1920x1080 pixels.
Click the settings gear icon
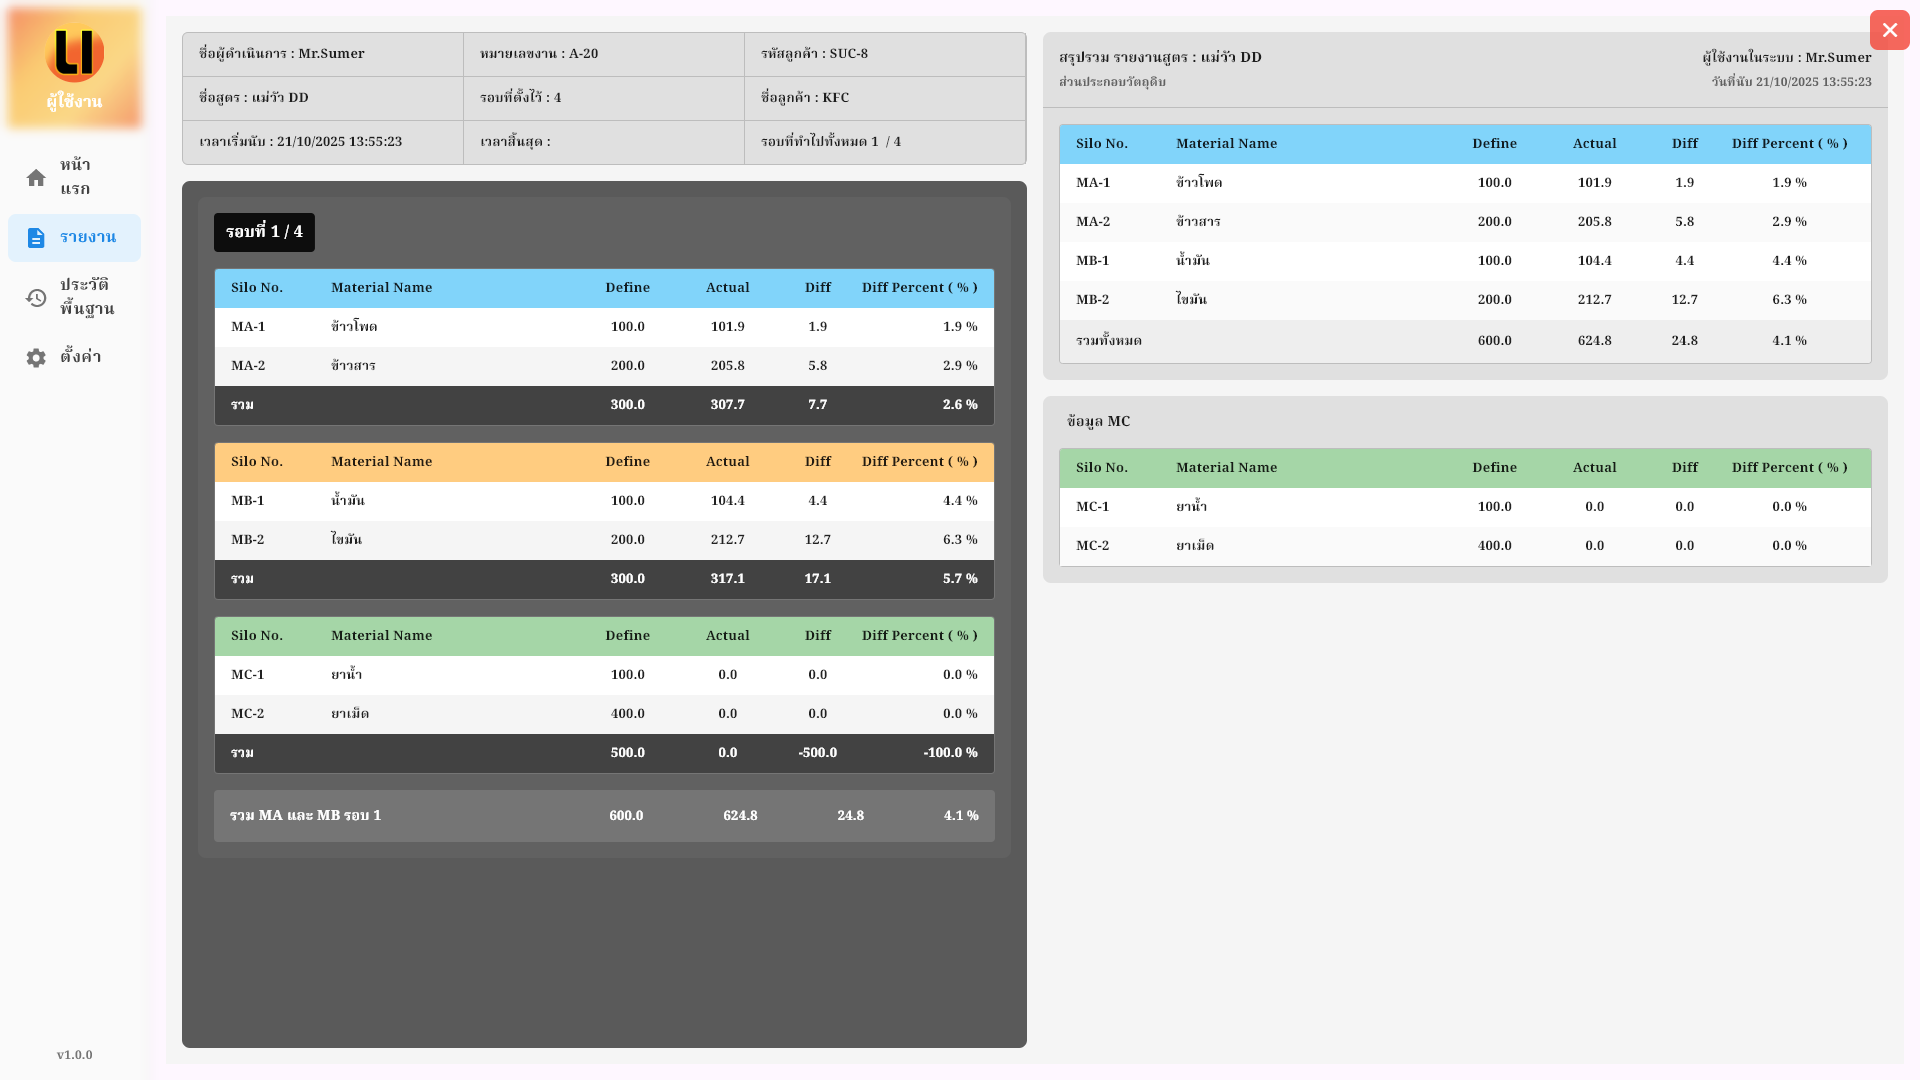(x=36, y=358)
